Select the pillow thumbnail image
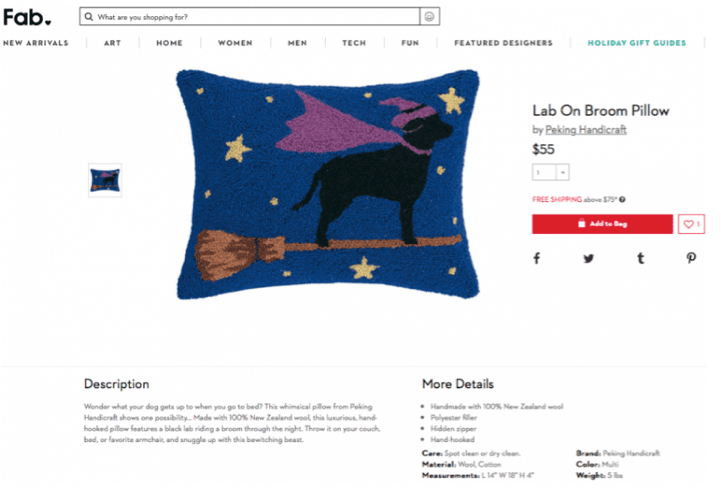The height and width of the screenshot is (493, 721). 105,180
